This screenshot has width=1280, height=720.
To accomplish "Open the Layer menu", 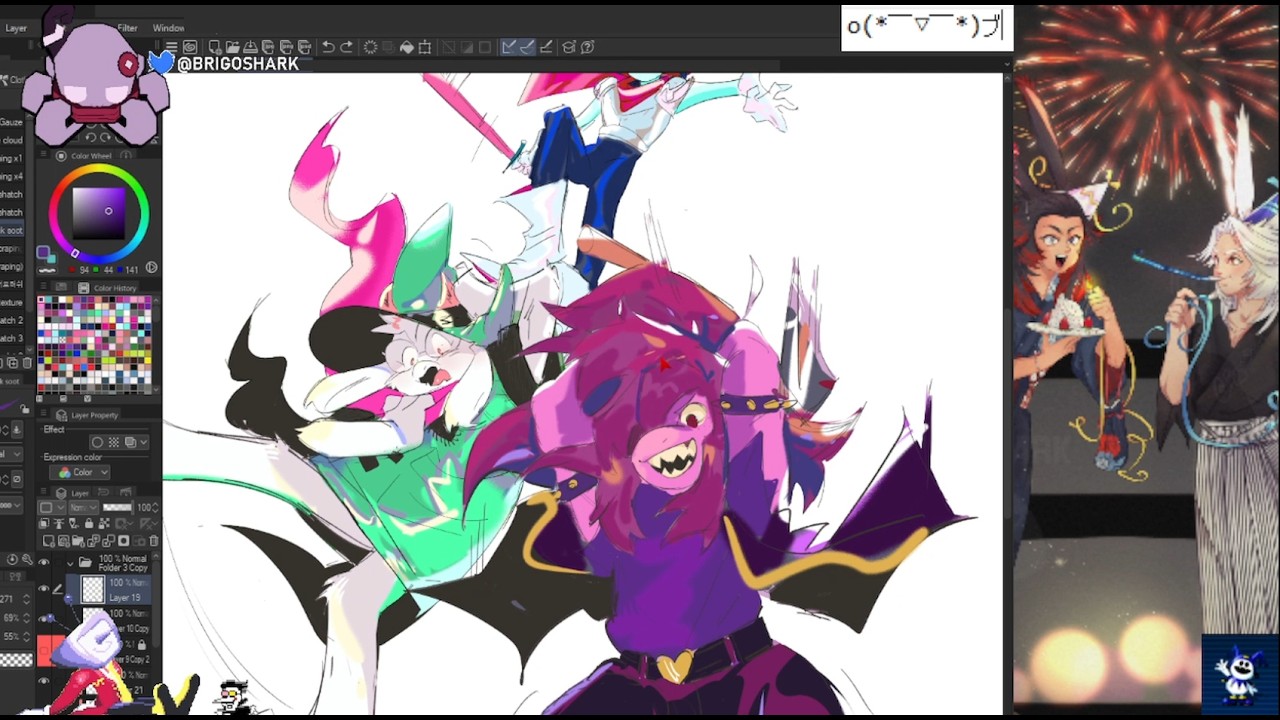I will (x=16, y=28).
